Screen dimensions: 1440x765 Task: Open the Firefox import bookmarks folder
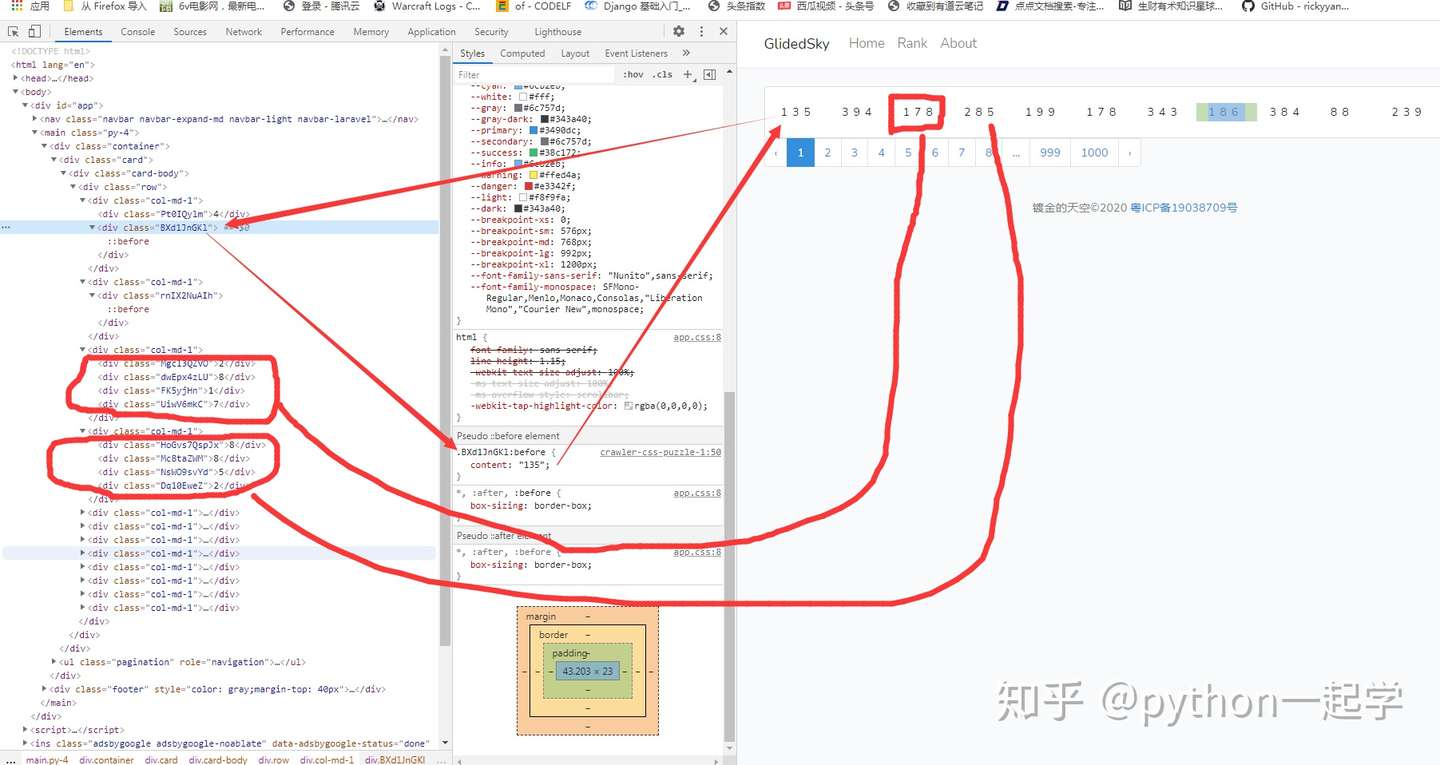tap(104, 6)
